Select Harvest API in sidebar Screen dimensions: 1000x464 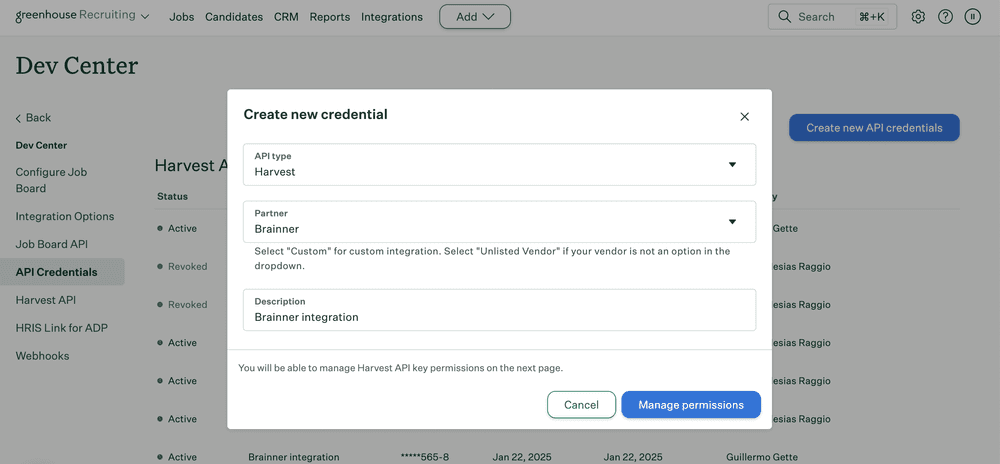pyautogui.click(x=45, y=300)
